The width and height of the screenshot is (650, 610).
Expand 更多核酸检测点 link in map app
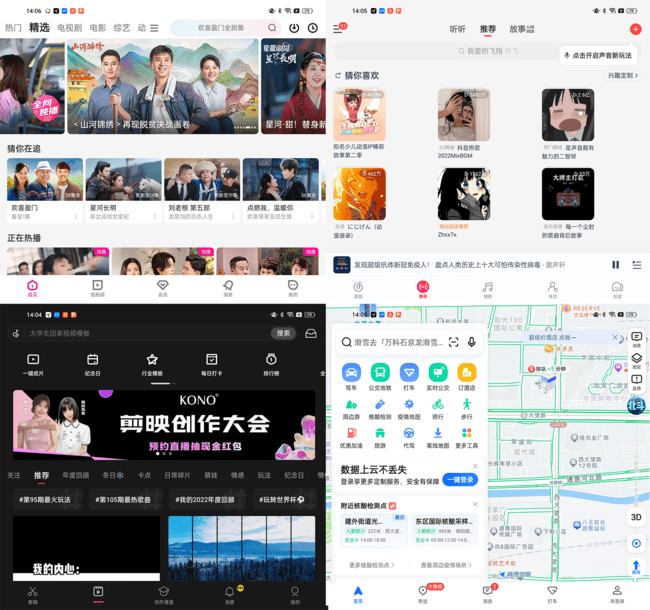tap(371, 565)
